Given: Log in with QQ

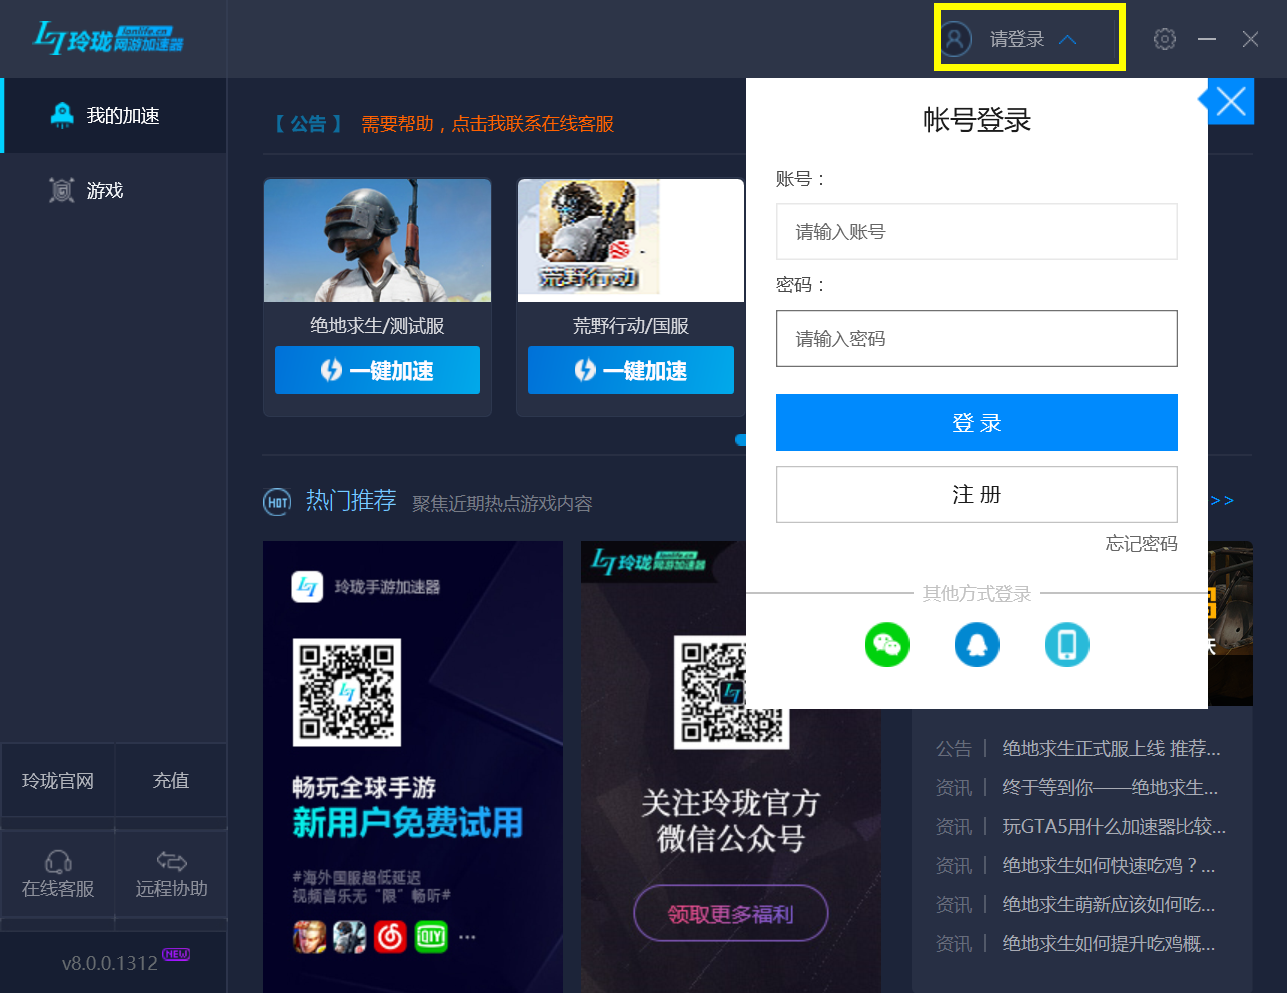Looking at the screenshot, I should 977,645.
